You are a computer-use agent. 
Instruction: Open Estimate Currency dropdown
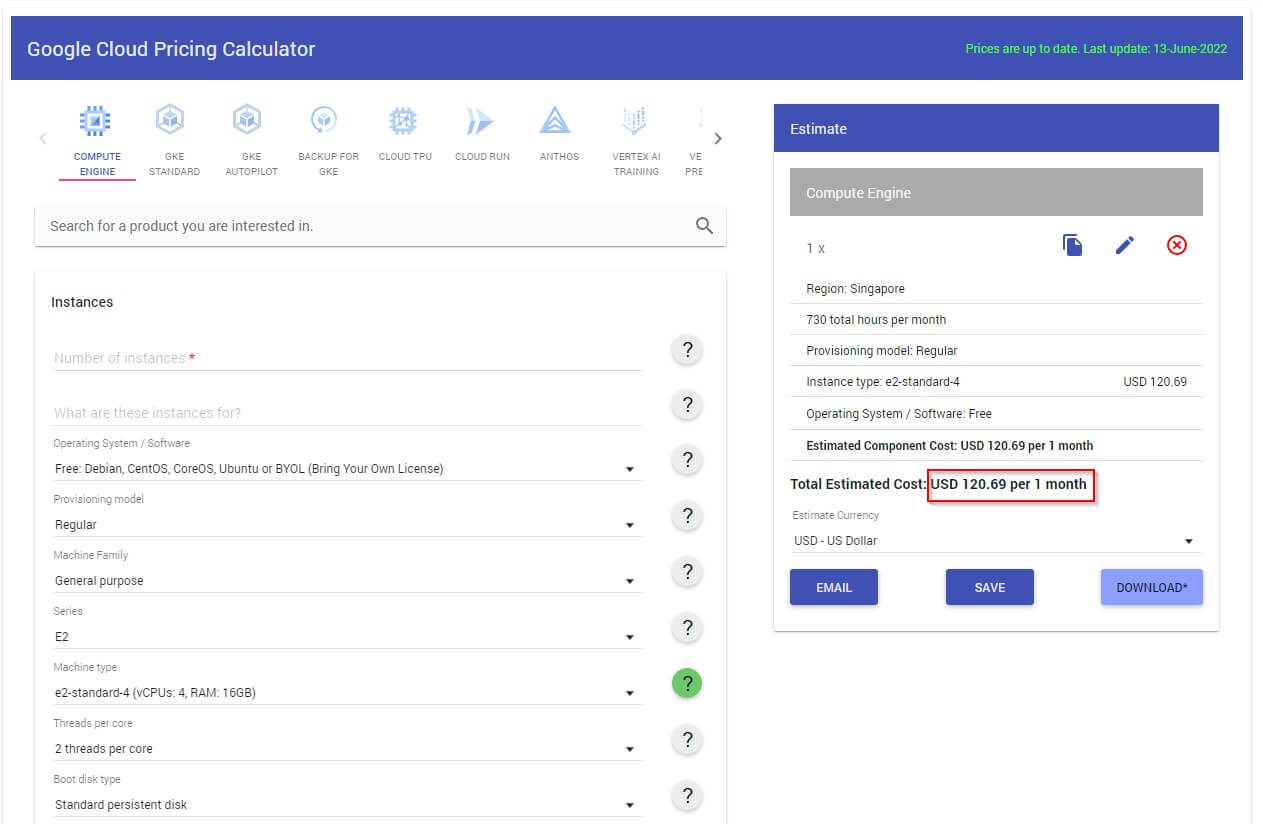click(995, 541)
